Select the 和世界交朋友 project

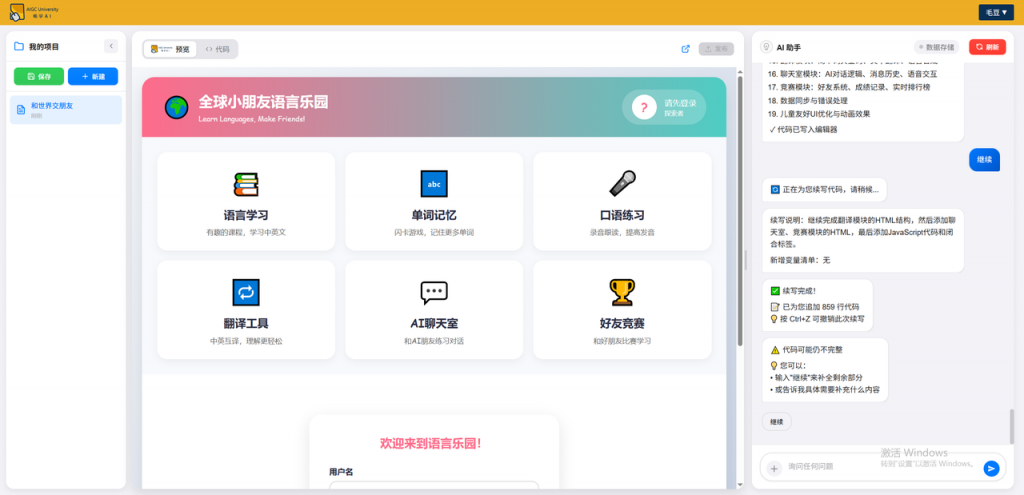pyautogui.click(x=66, y=109)
